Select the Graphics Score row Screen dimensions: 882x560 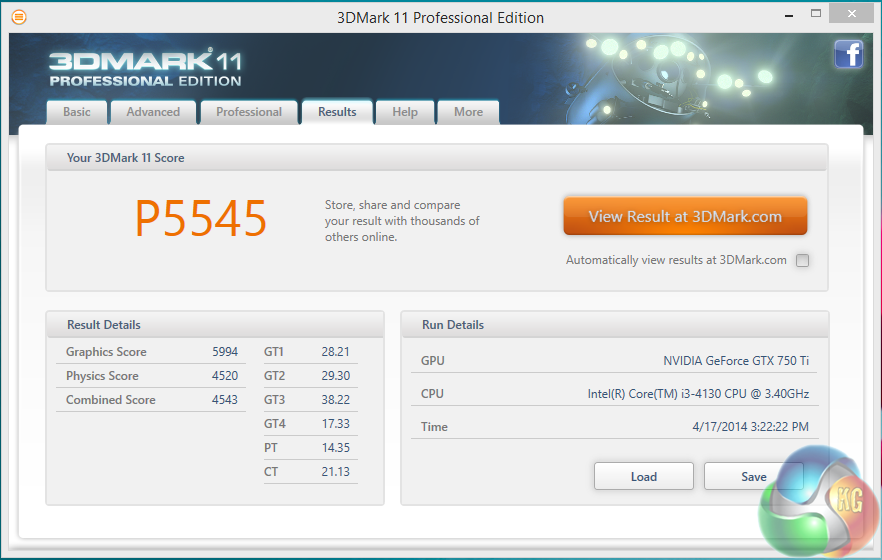(x=152, y=352)
